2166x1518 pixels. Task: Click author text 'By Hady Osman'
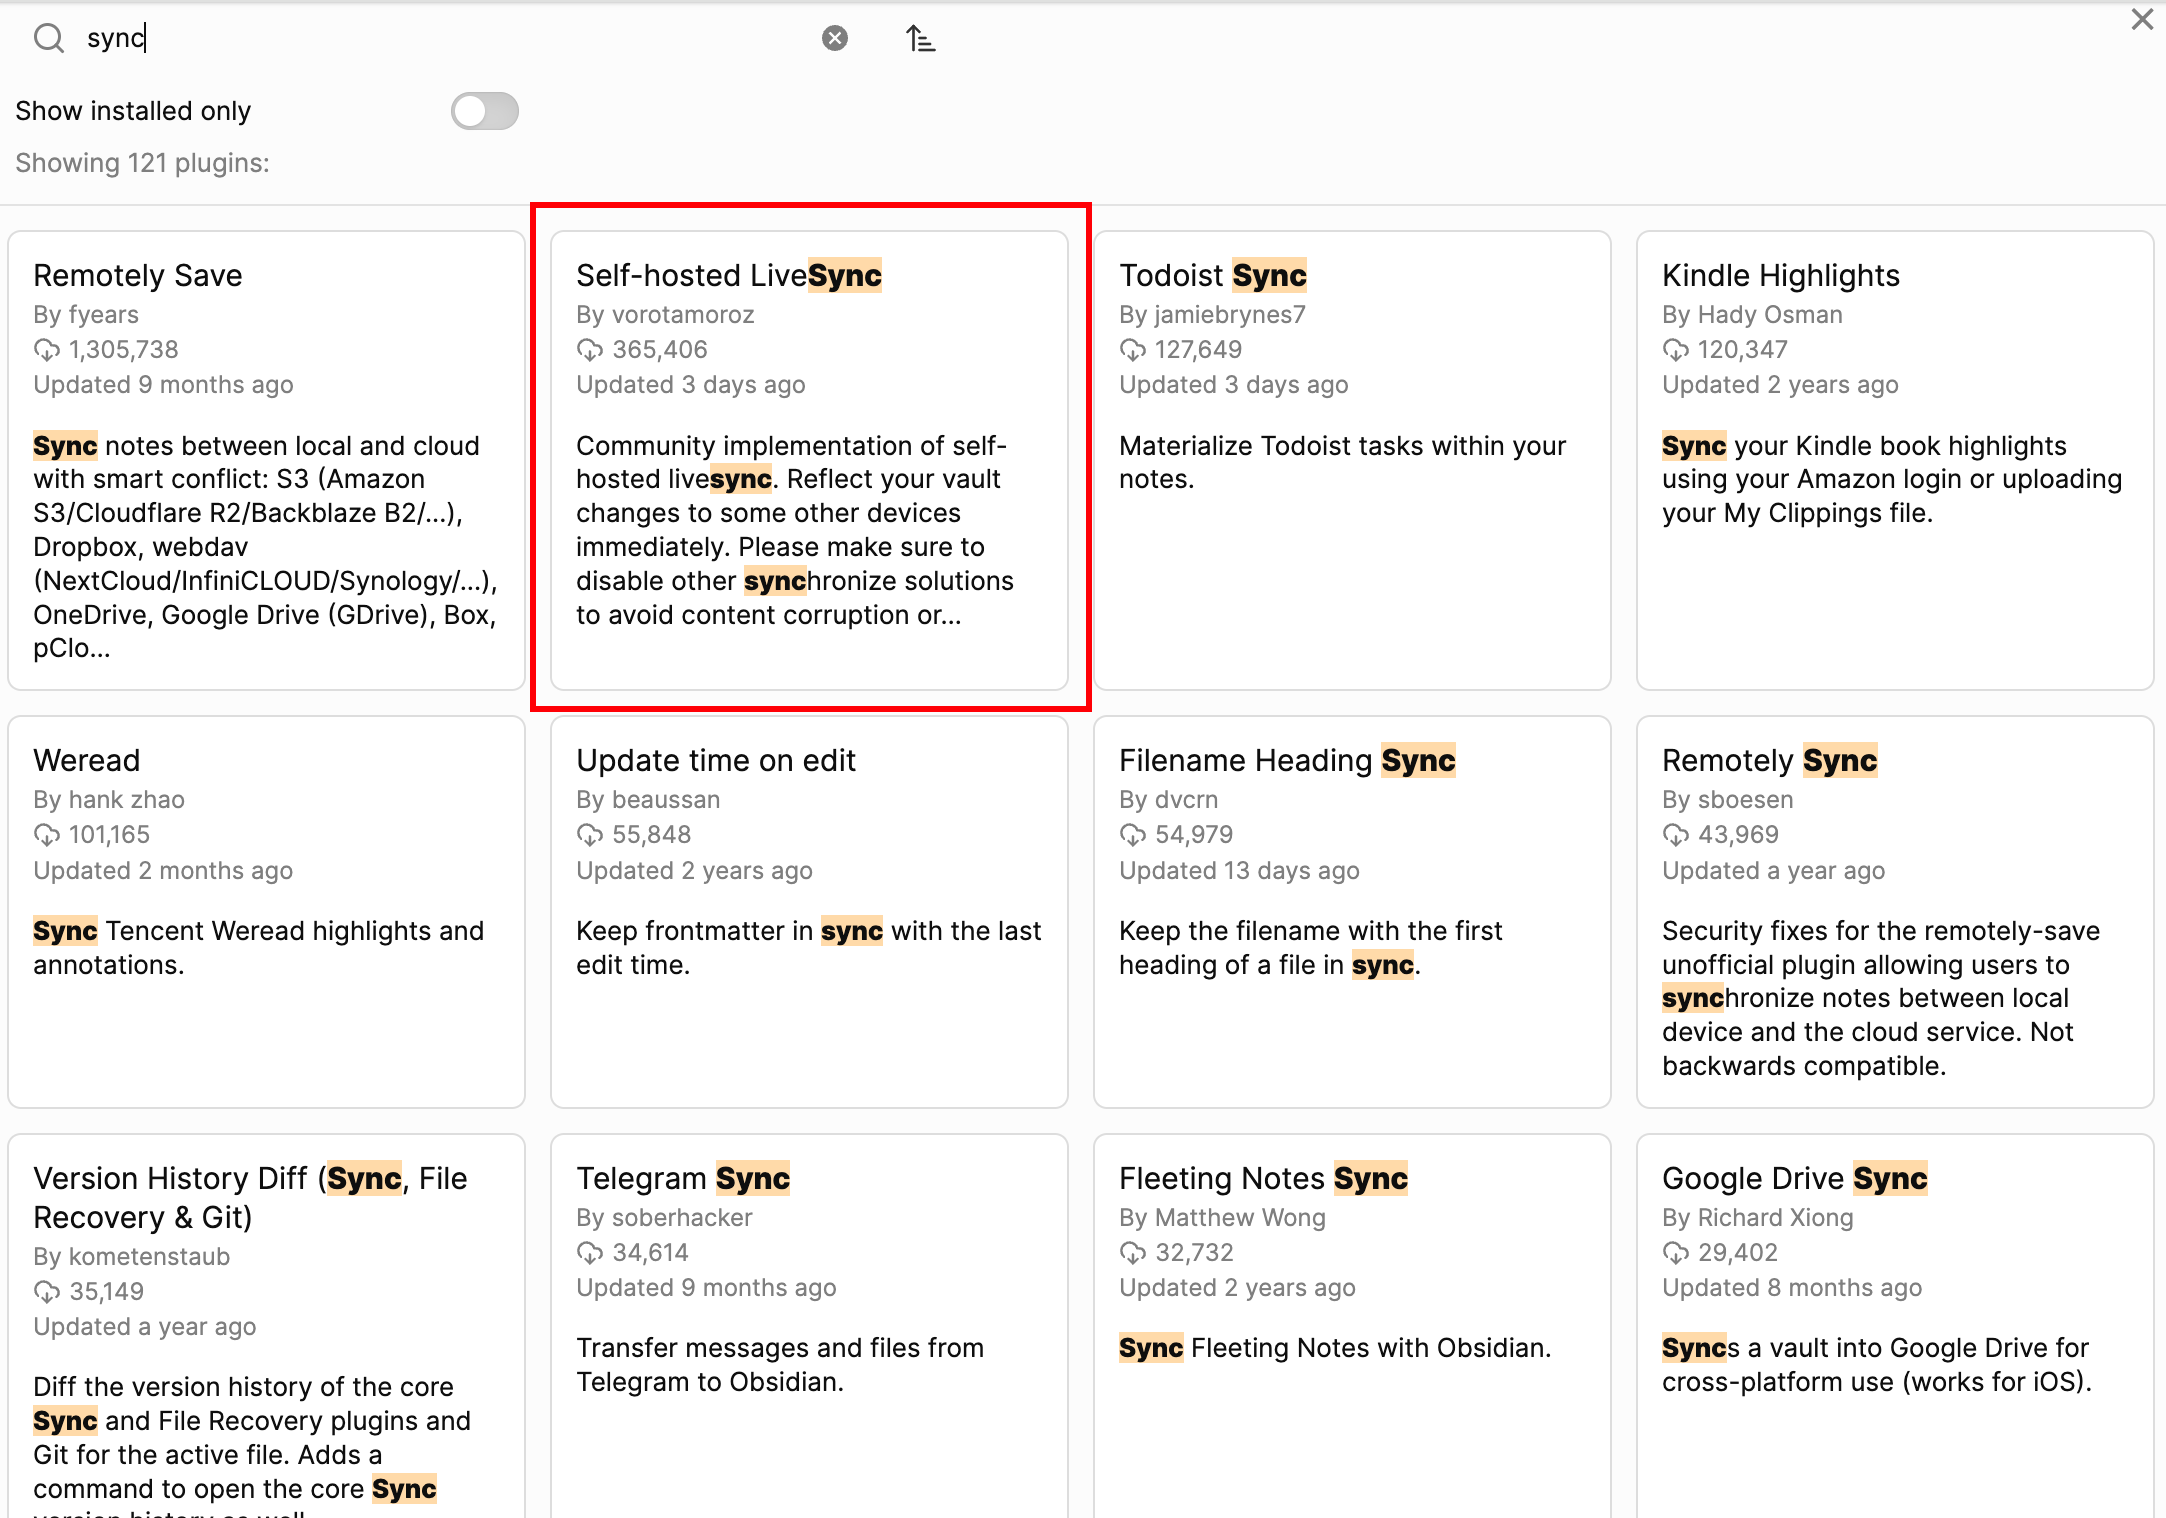coord(1752,315)
